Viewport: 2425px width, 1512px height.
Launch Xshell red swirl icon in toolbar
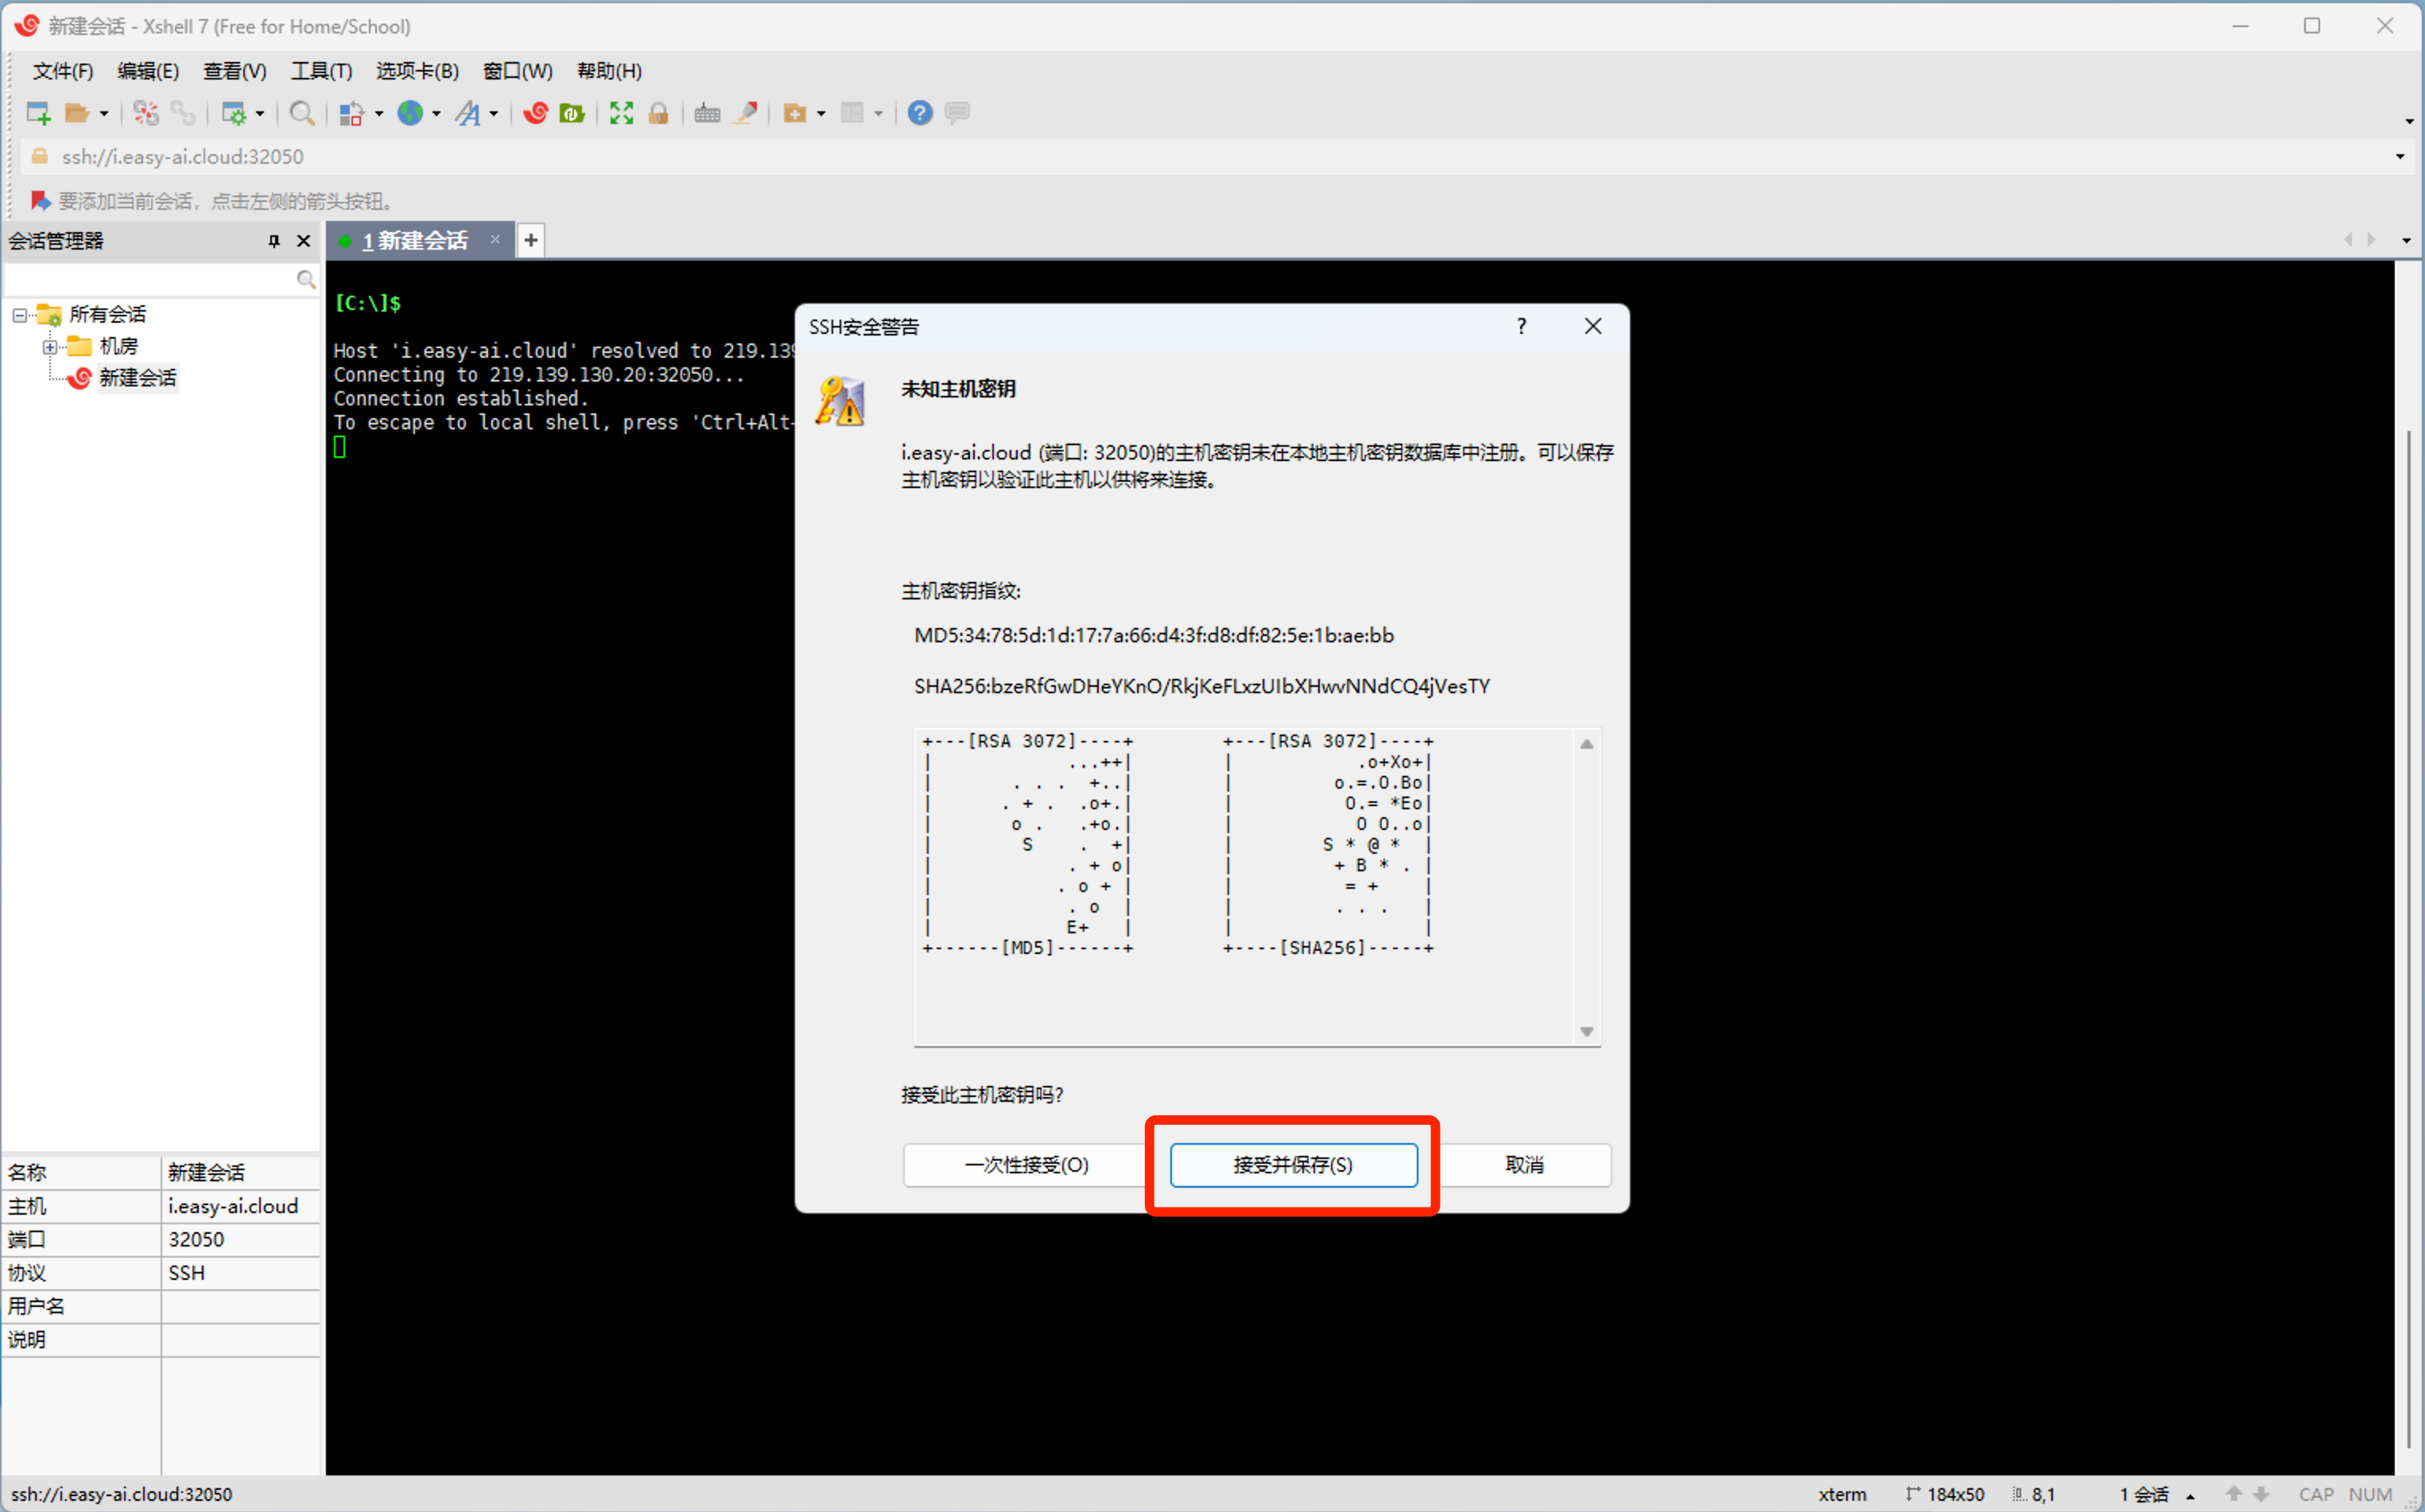click(535, 113)
